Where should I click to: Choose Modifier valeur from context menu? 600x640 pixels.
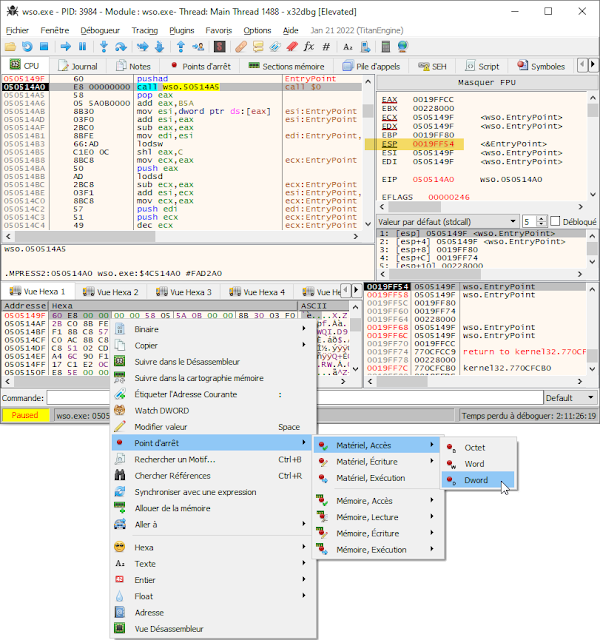pos(213,427)
